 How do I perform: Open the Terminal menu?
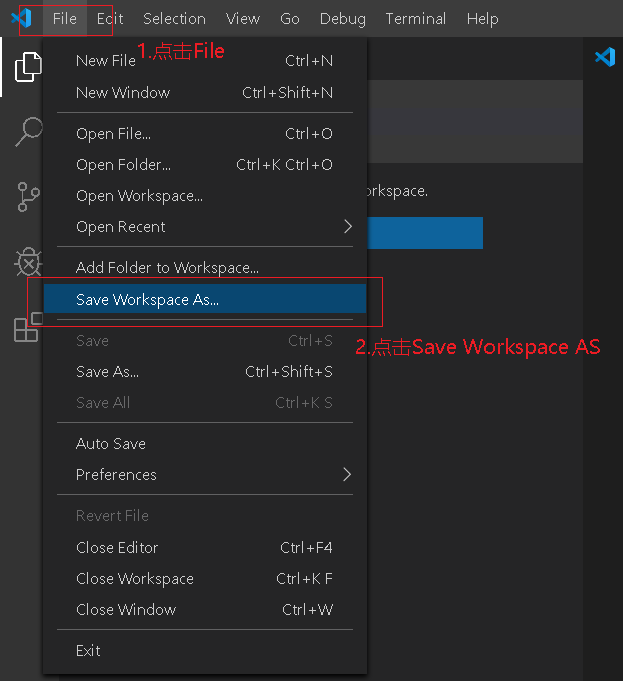pos(416,18)
